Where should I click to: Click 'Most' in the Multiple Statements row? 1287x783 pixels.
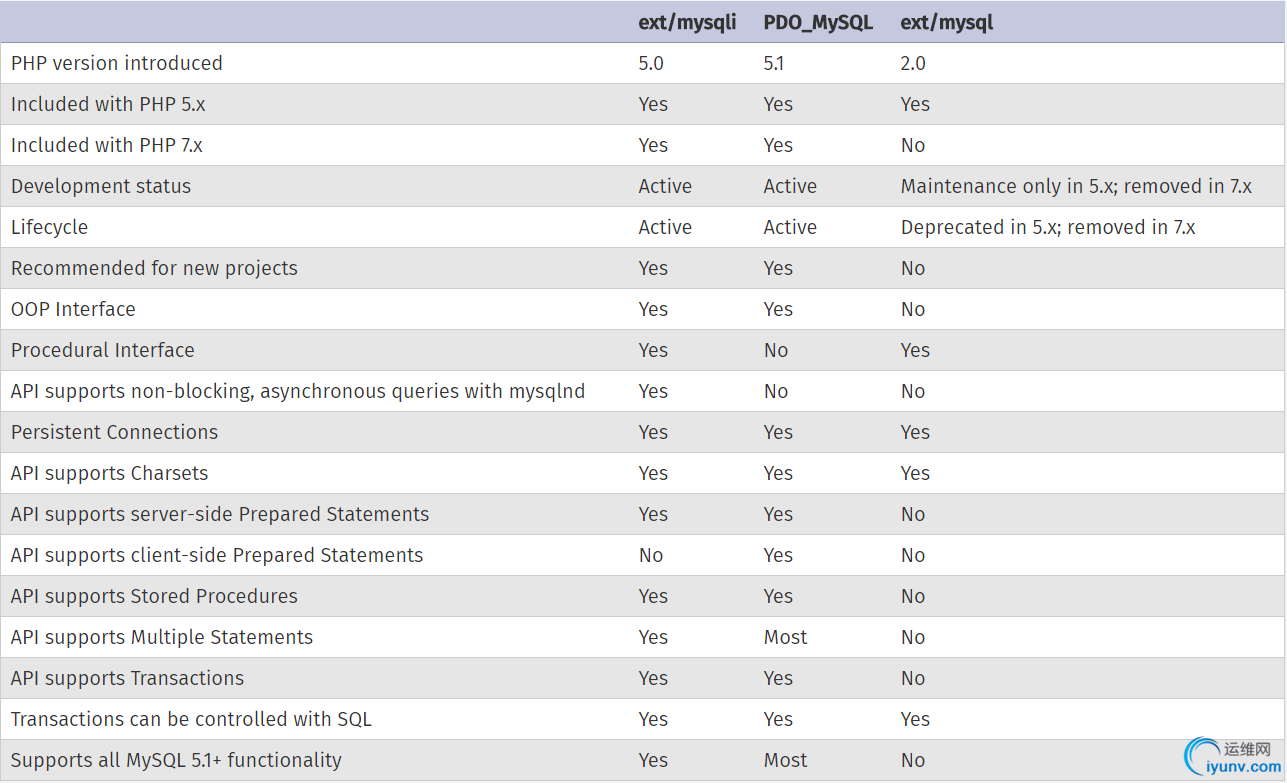point(785,637)
